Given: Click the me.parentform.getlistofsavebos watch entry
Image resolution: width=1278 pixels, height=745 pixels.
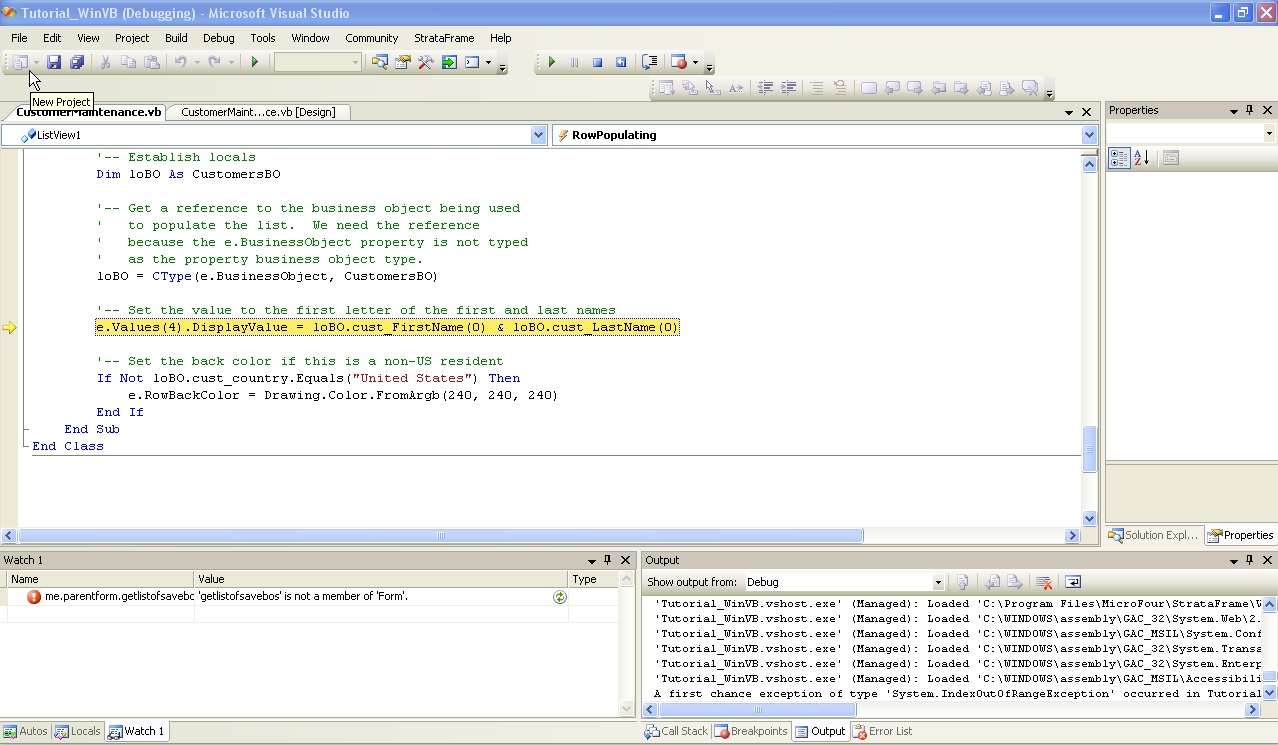Looking at the screenshot, I should click(x=110, y=597).
